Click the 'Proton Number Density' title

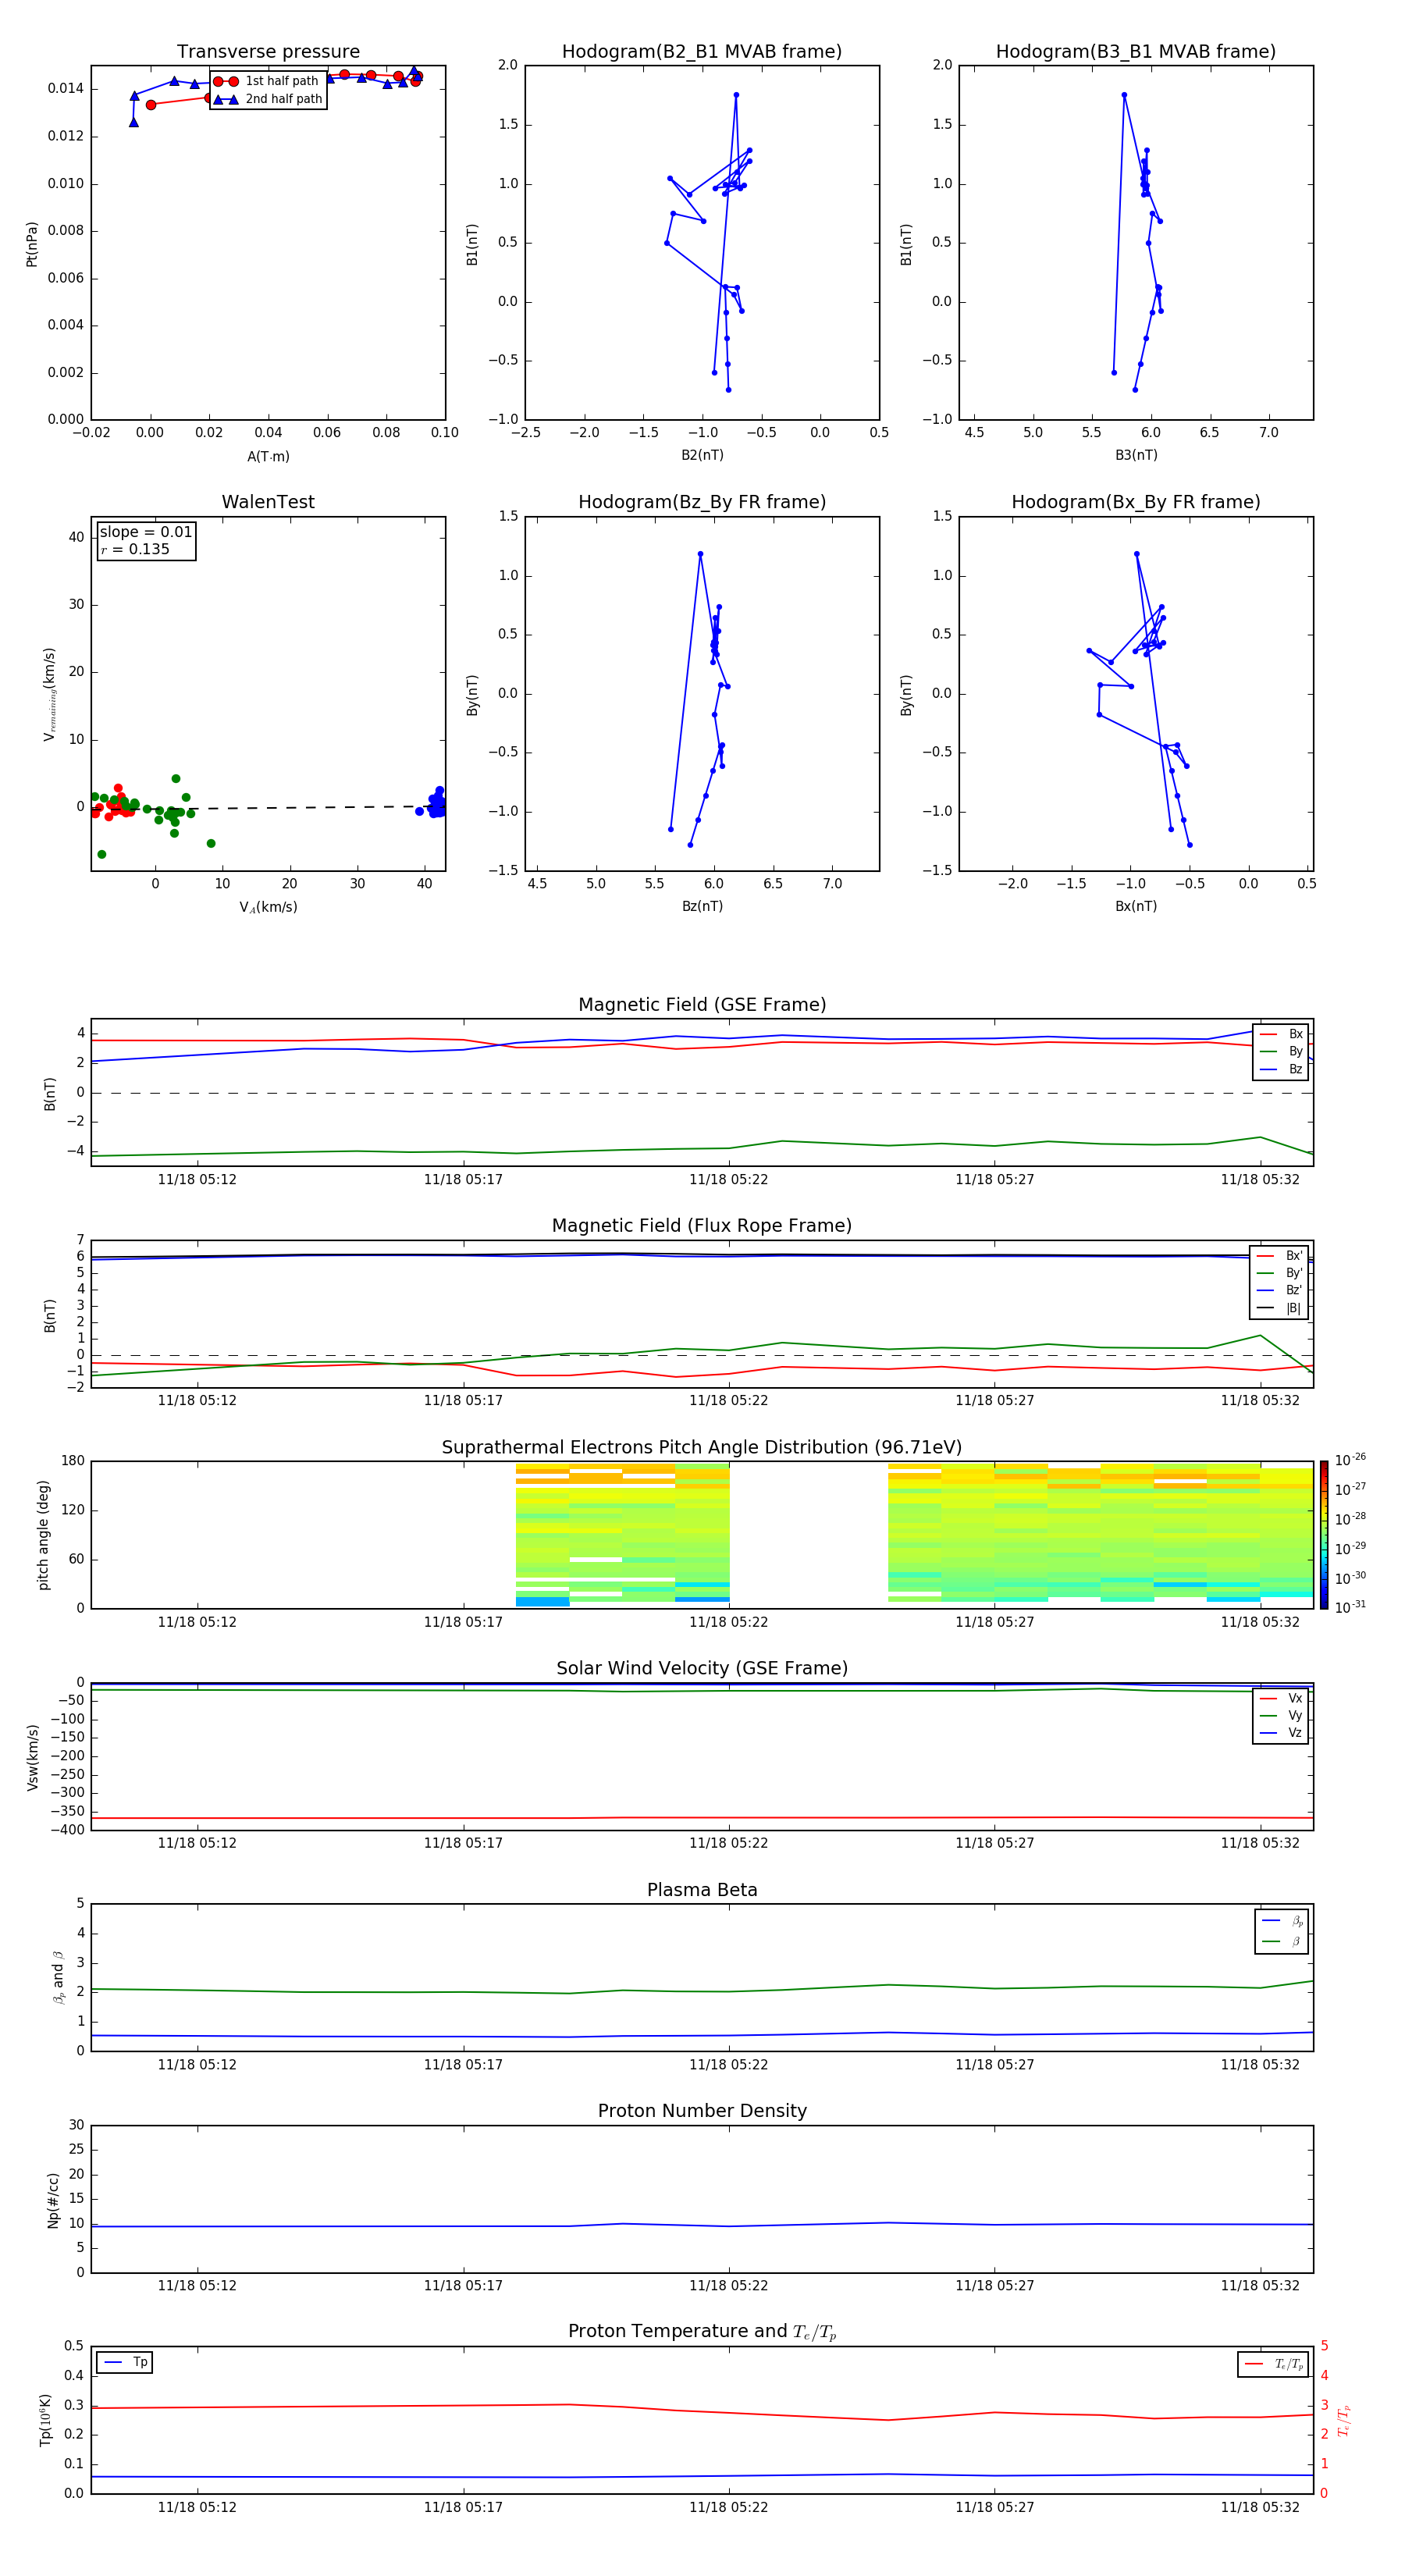pyautogui.click(x=702, y=2112)
